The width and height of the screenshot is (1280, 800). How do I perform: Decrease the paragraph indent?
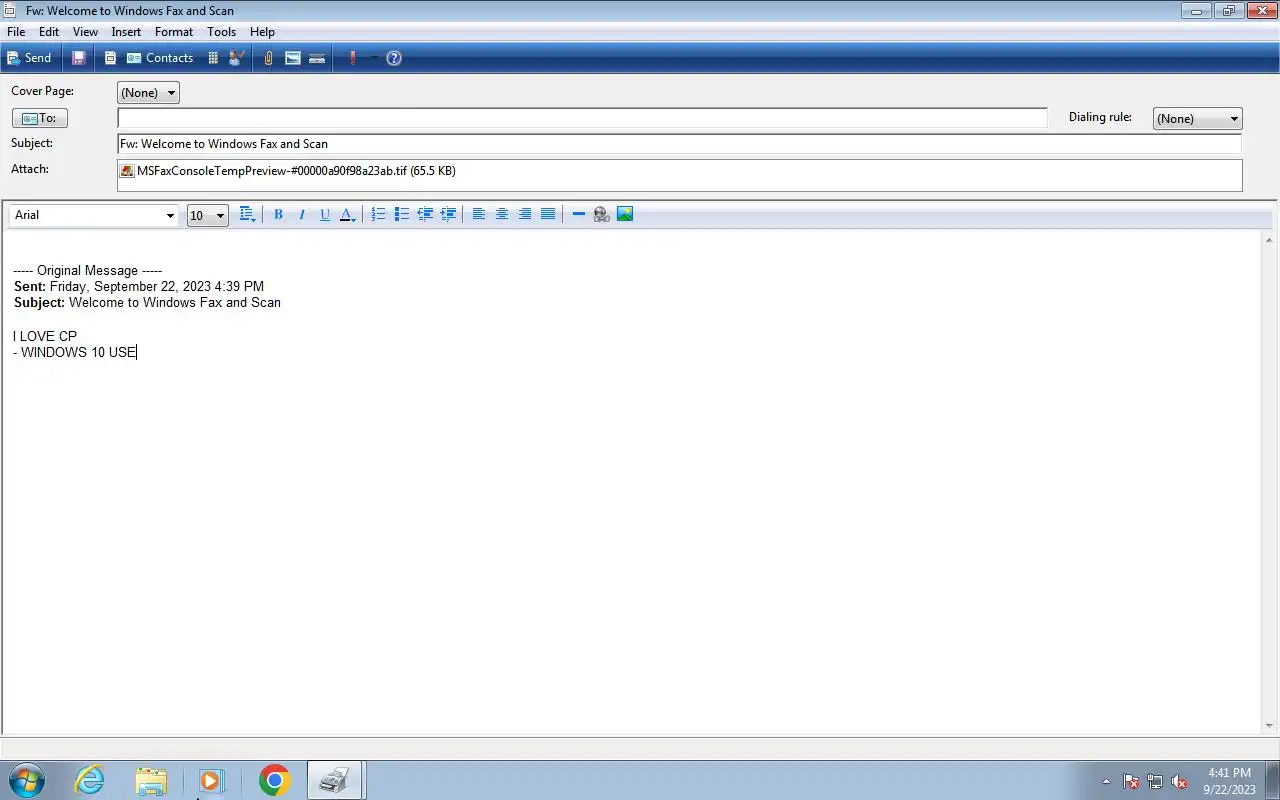click(x=425, y=214)
